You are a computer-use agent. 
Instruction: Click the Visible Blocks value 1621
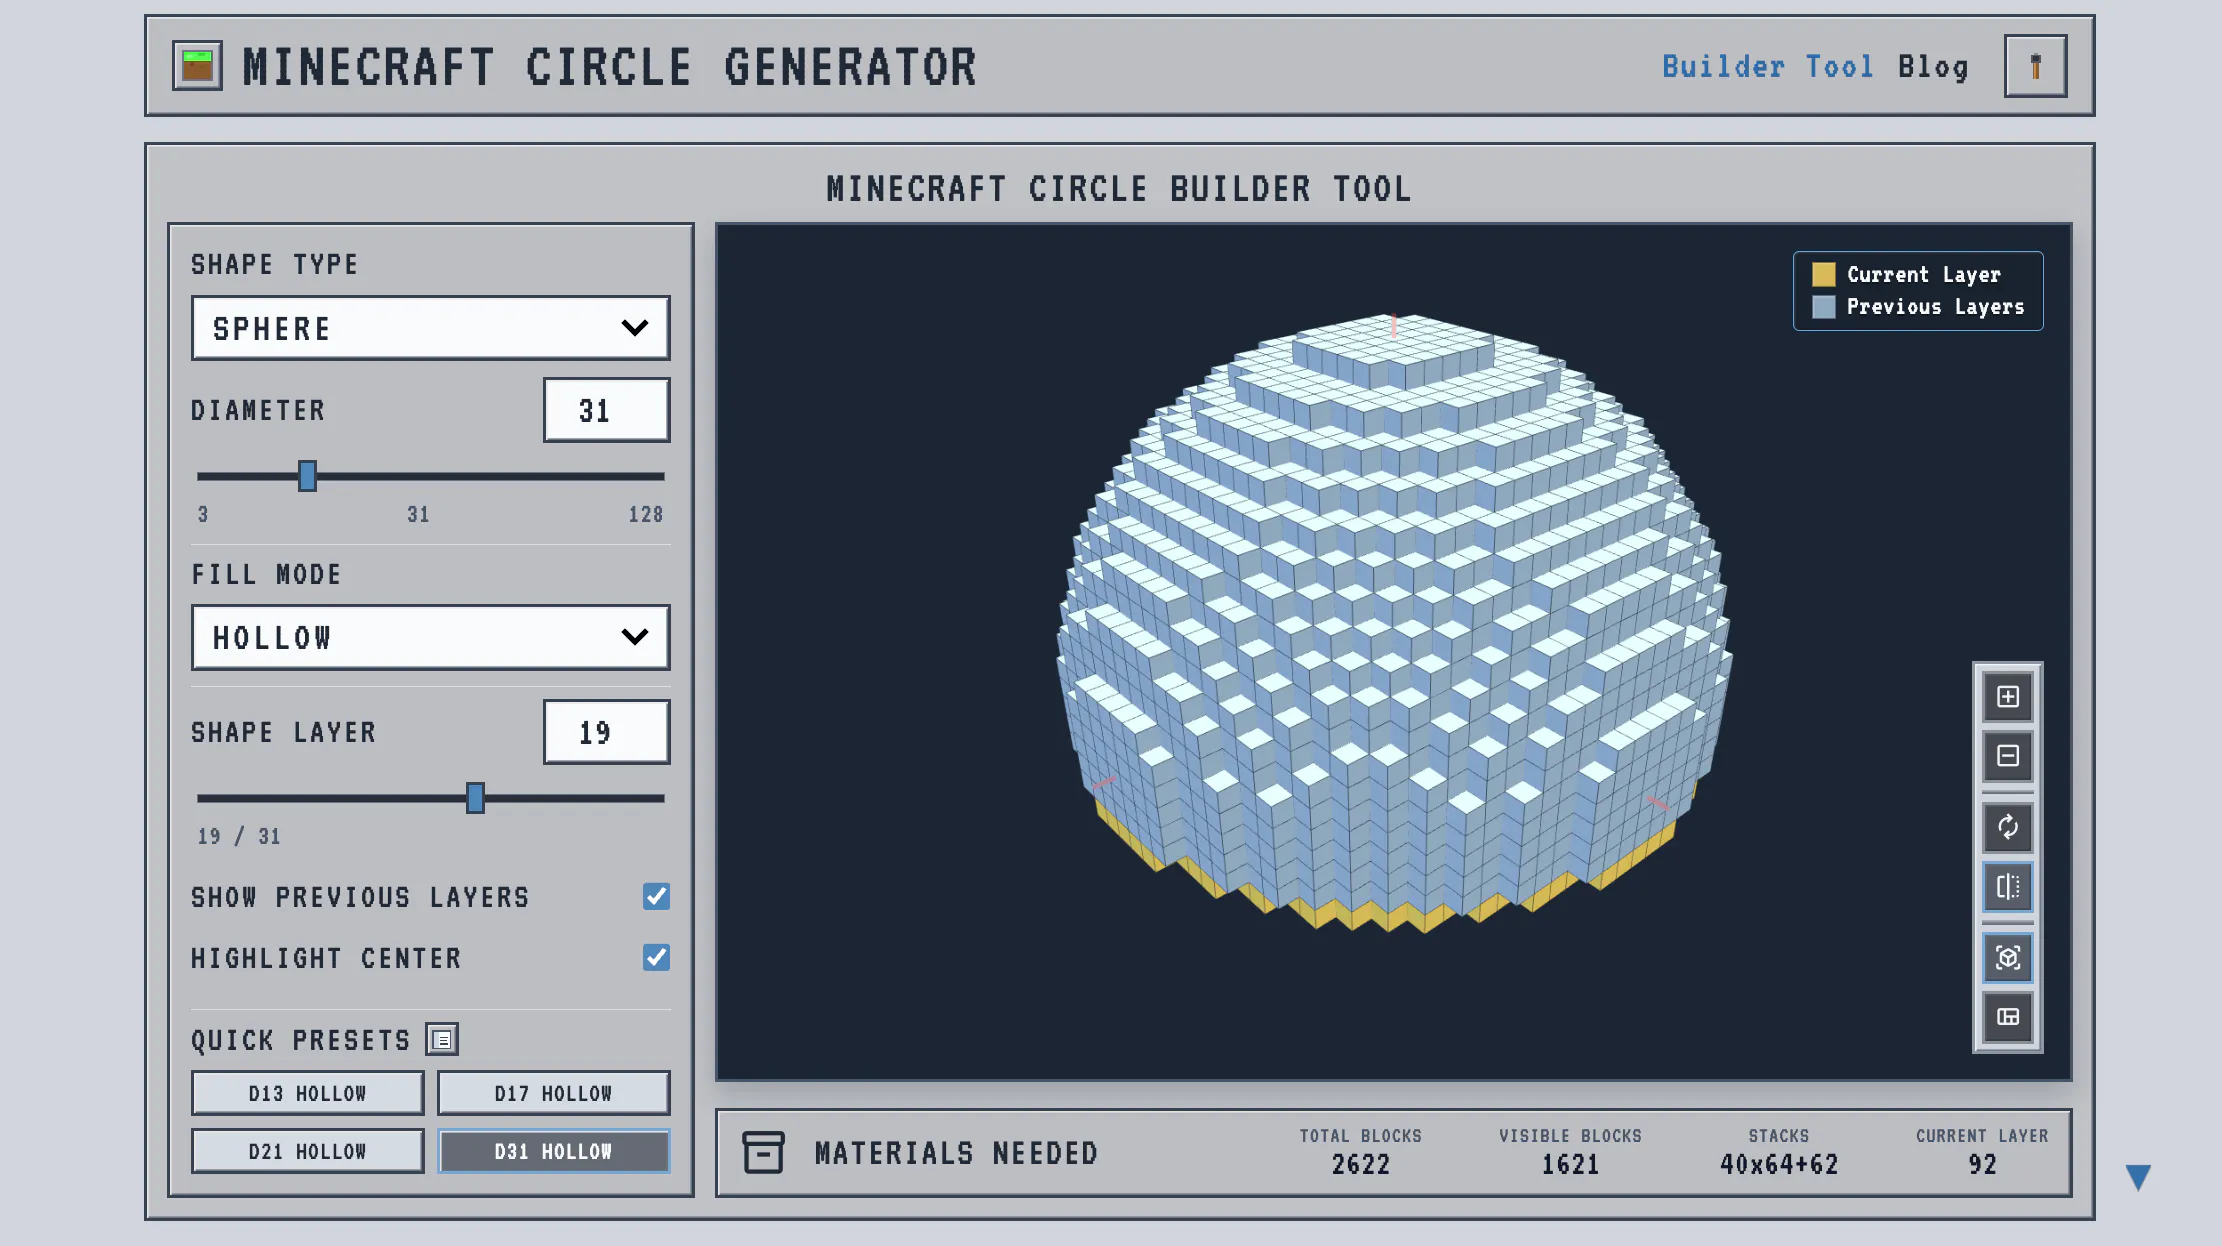[1570, 1165]
